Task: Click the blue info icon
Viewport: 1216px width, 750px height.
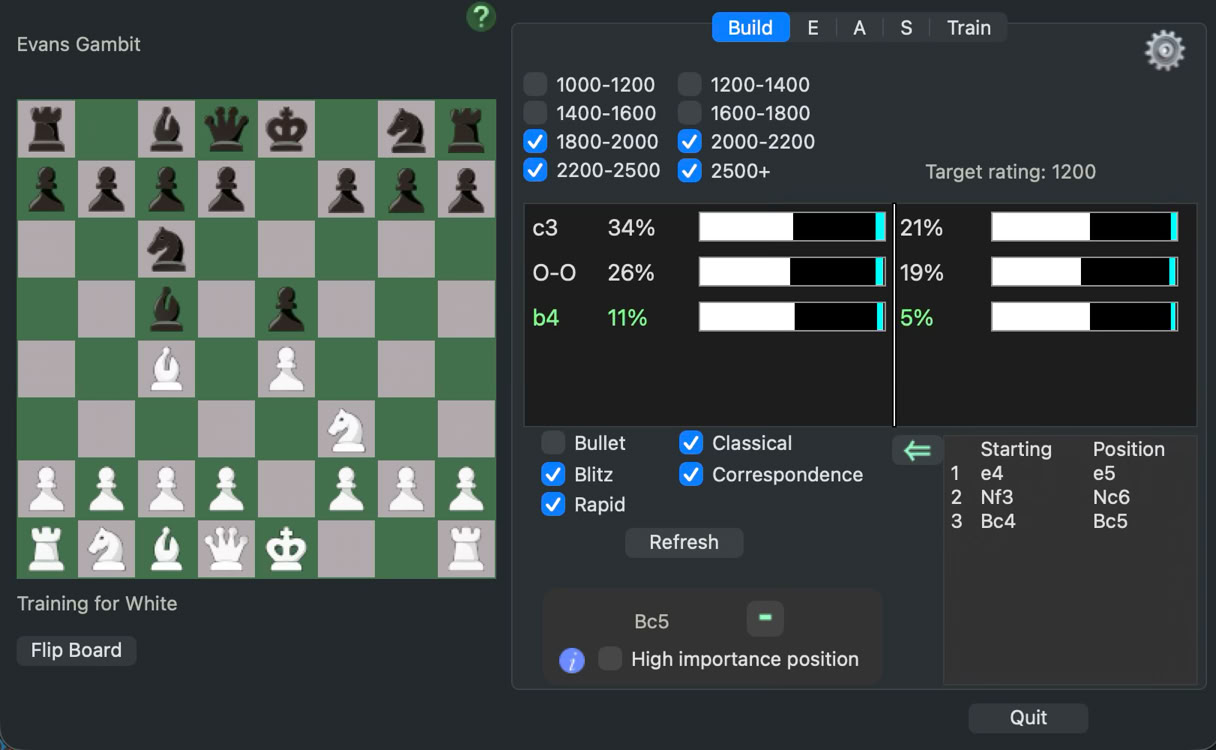Action: pos(572,660)
